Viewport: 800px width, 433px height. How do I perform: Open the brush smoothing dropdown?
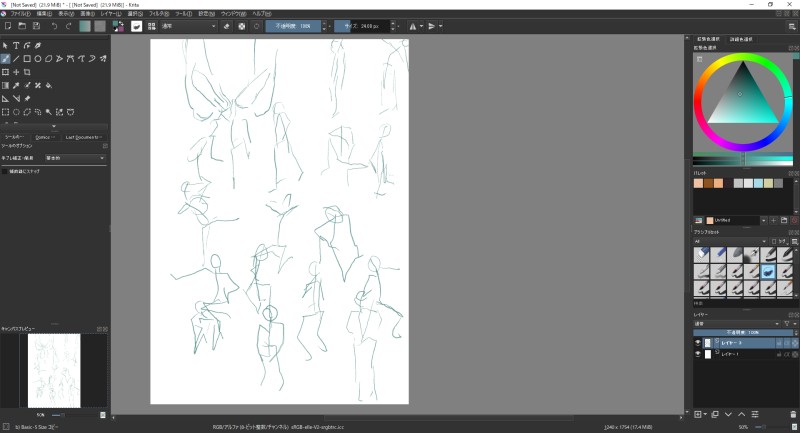point(75,158)
